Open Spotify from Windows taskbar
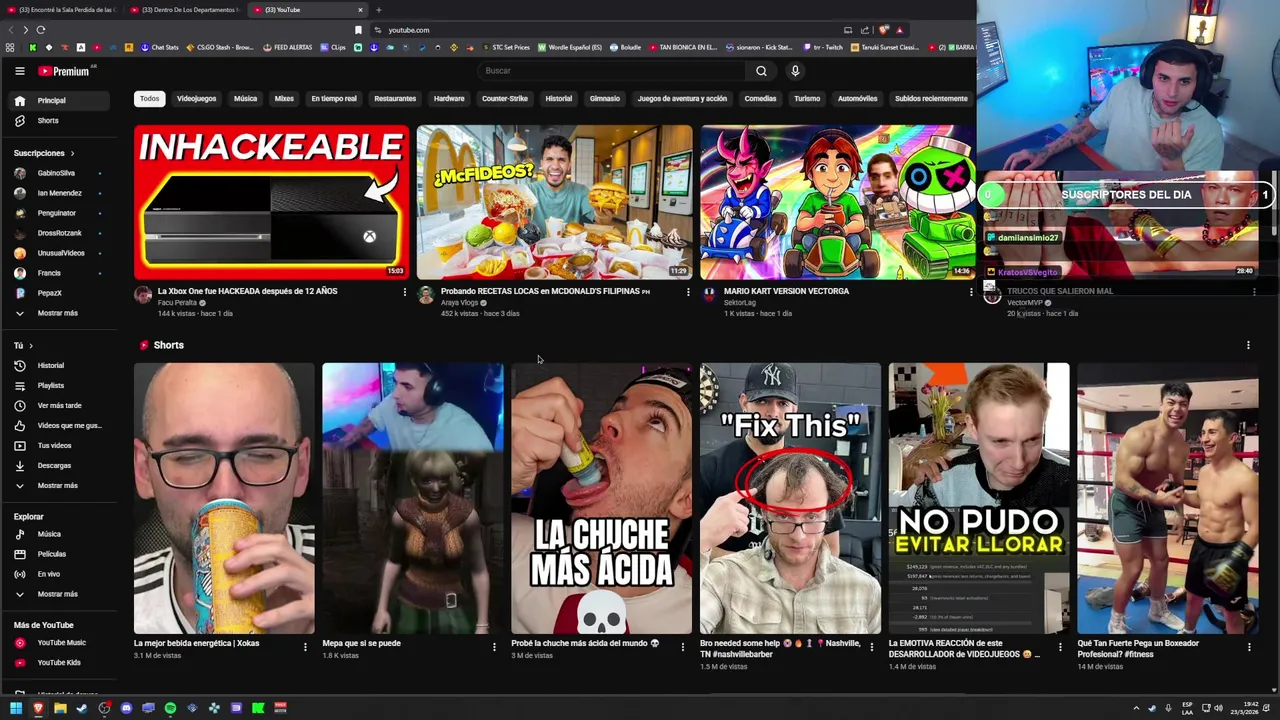 pyautogui.click(x=170, y=708)
